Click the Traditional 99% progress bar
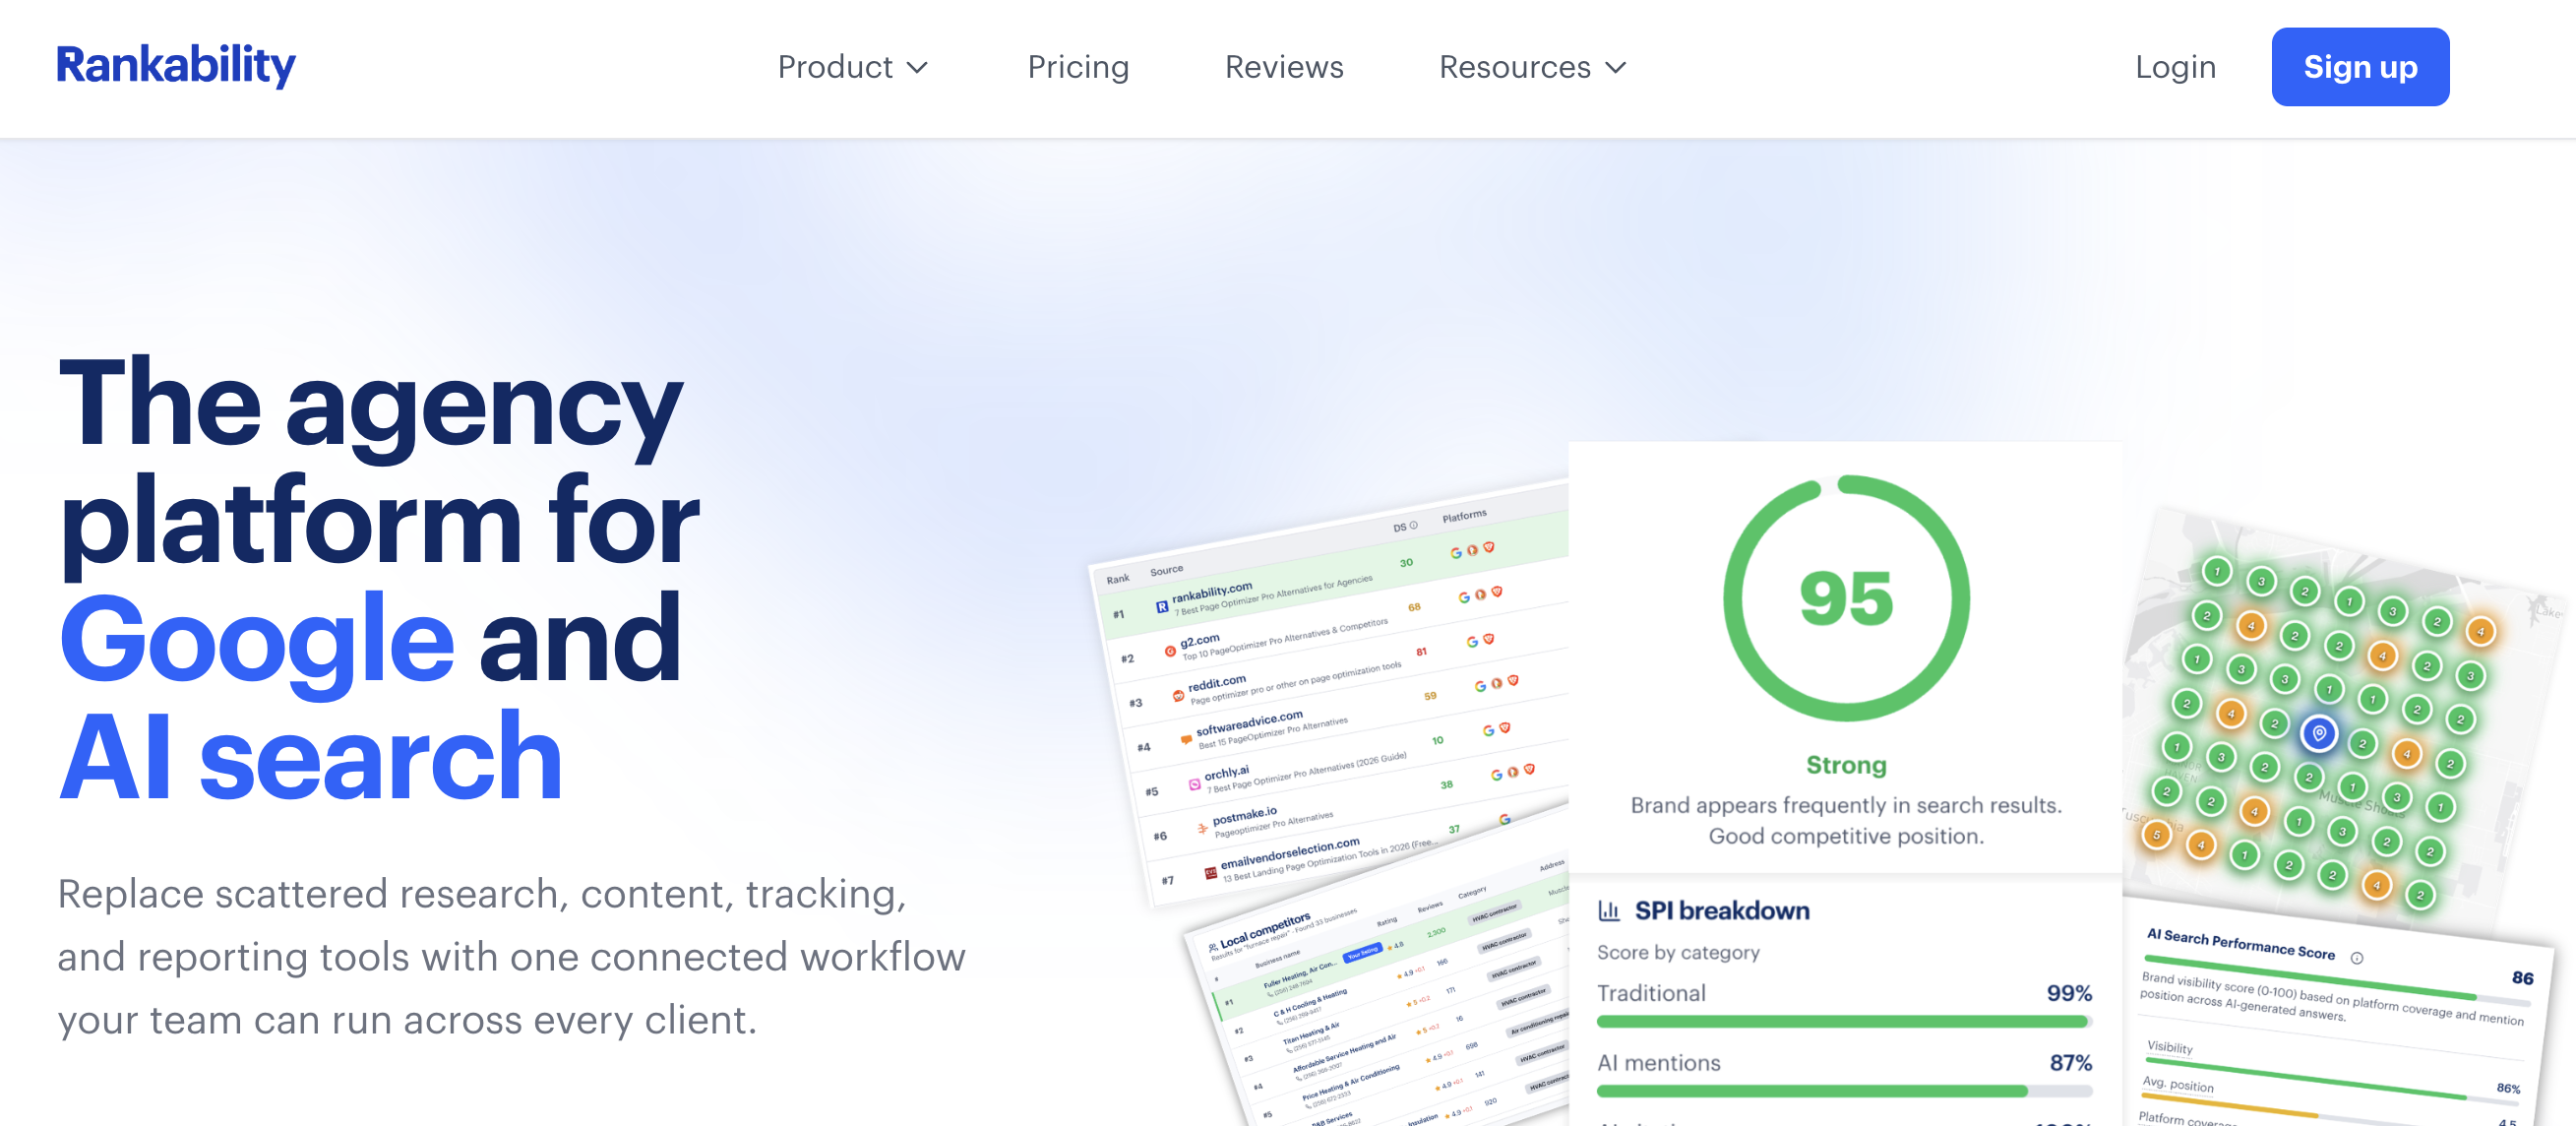The height and width of the screenshot is (1126, 2576). (x=1843, y=1021)
